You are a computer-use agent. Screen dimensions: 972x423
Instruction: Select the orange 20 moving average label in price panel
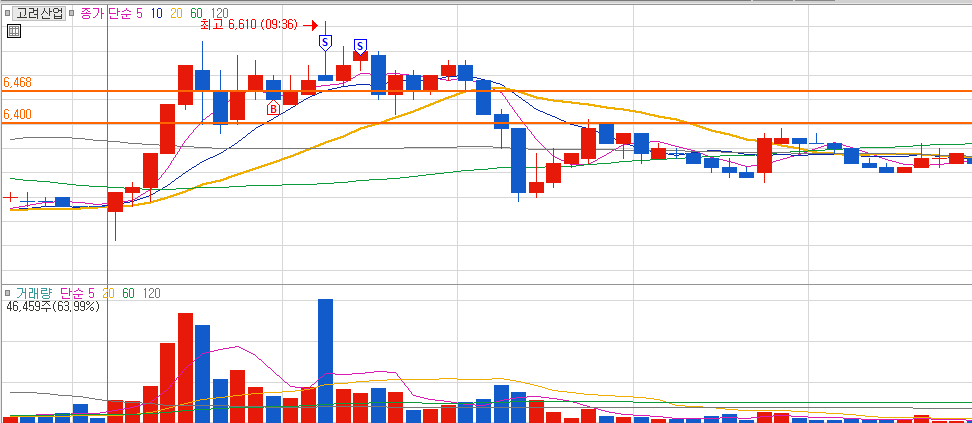pos(177,14)
